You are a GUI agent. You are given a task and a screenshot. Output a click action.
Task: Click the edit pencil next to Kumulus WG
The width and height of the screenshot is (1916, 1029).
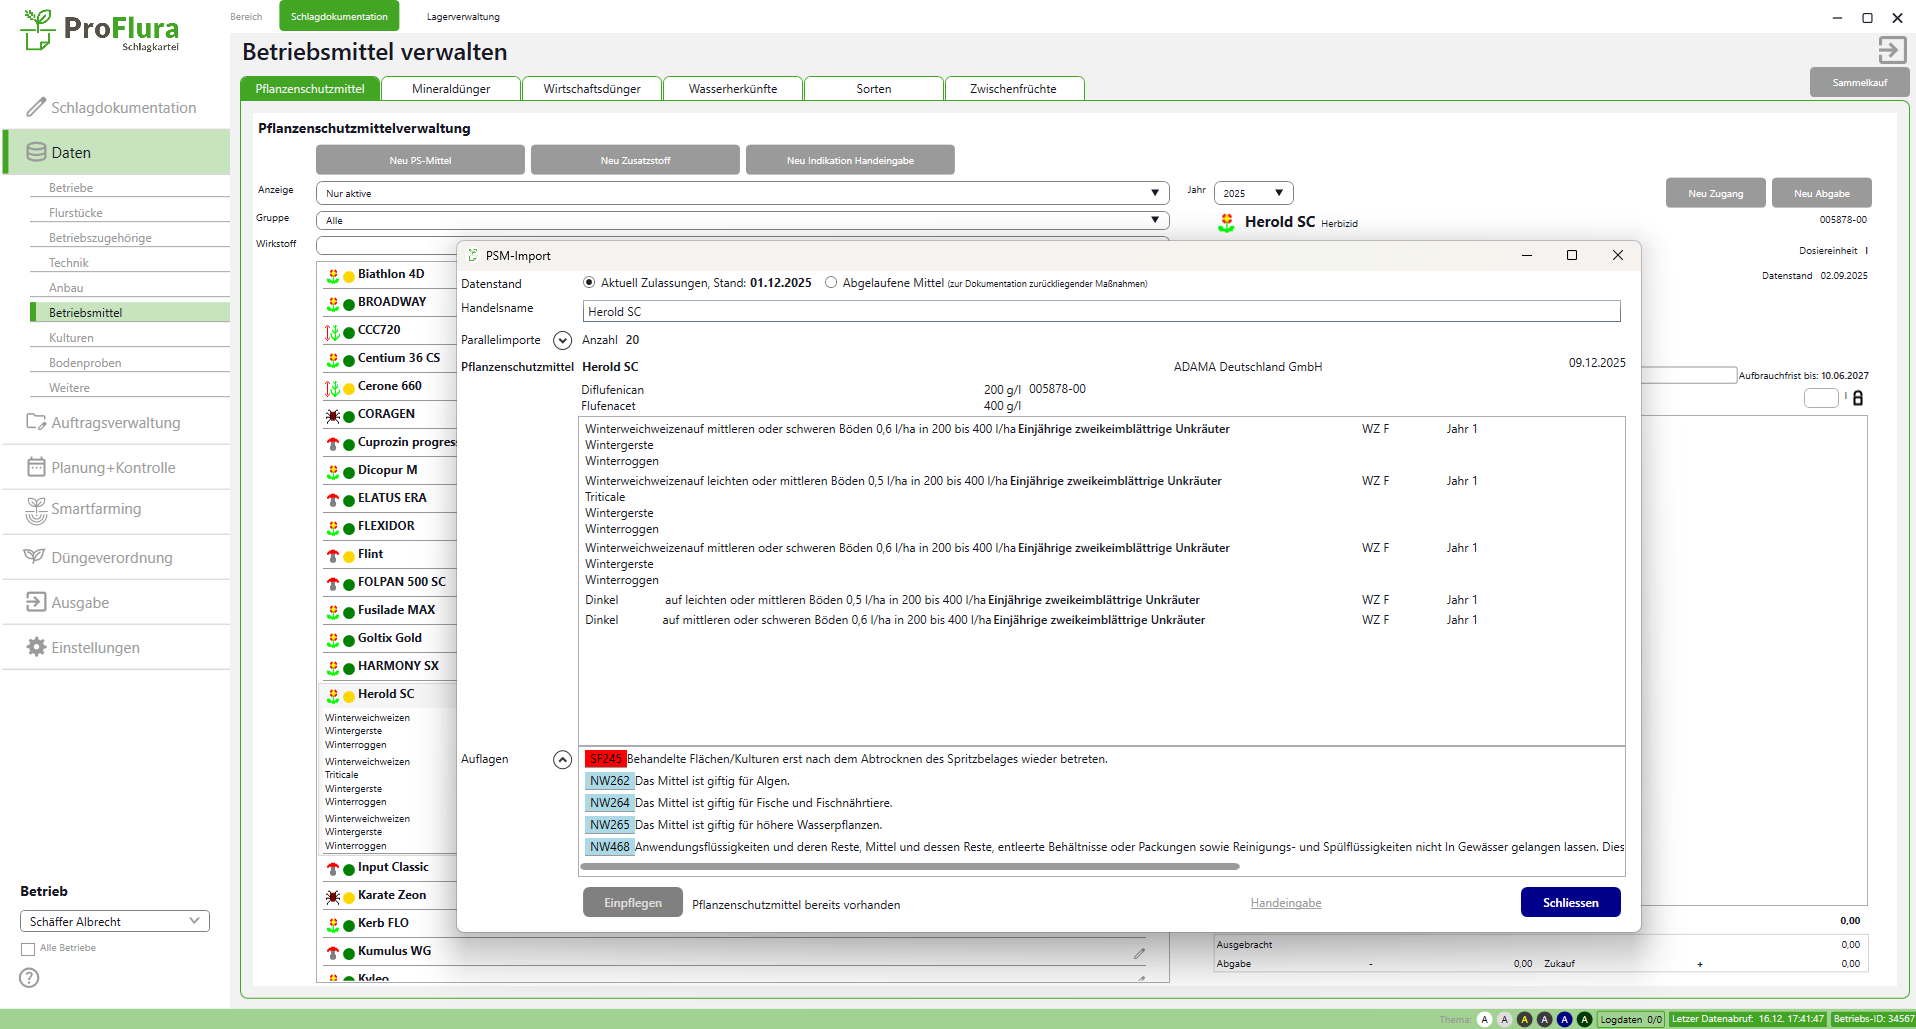click(1139, 953)
